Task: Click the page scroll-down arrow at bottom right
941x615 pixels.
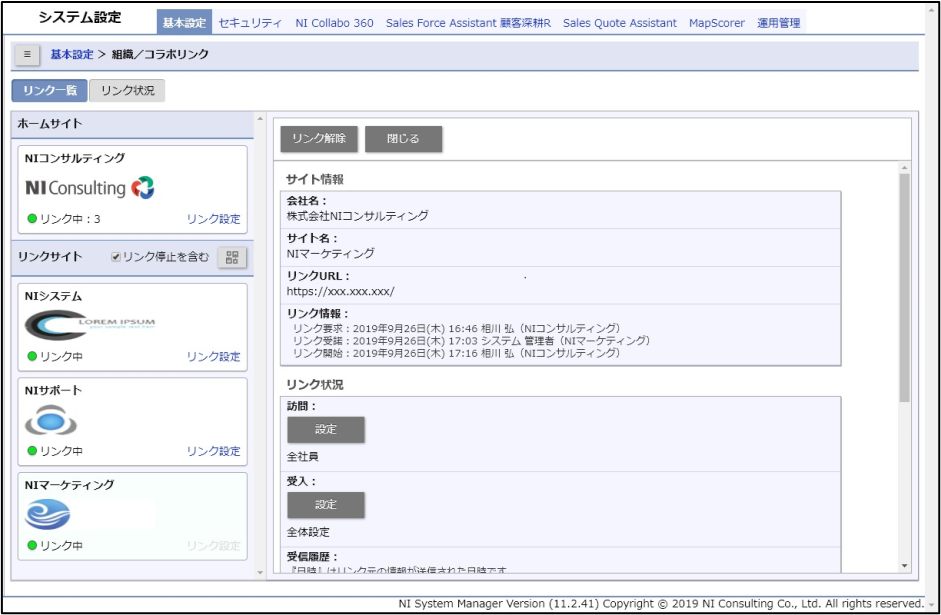Action: pyautogui.click(x=931, y=605)
